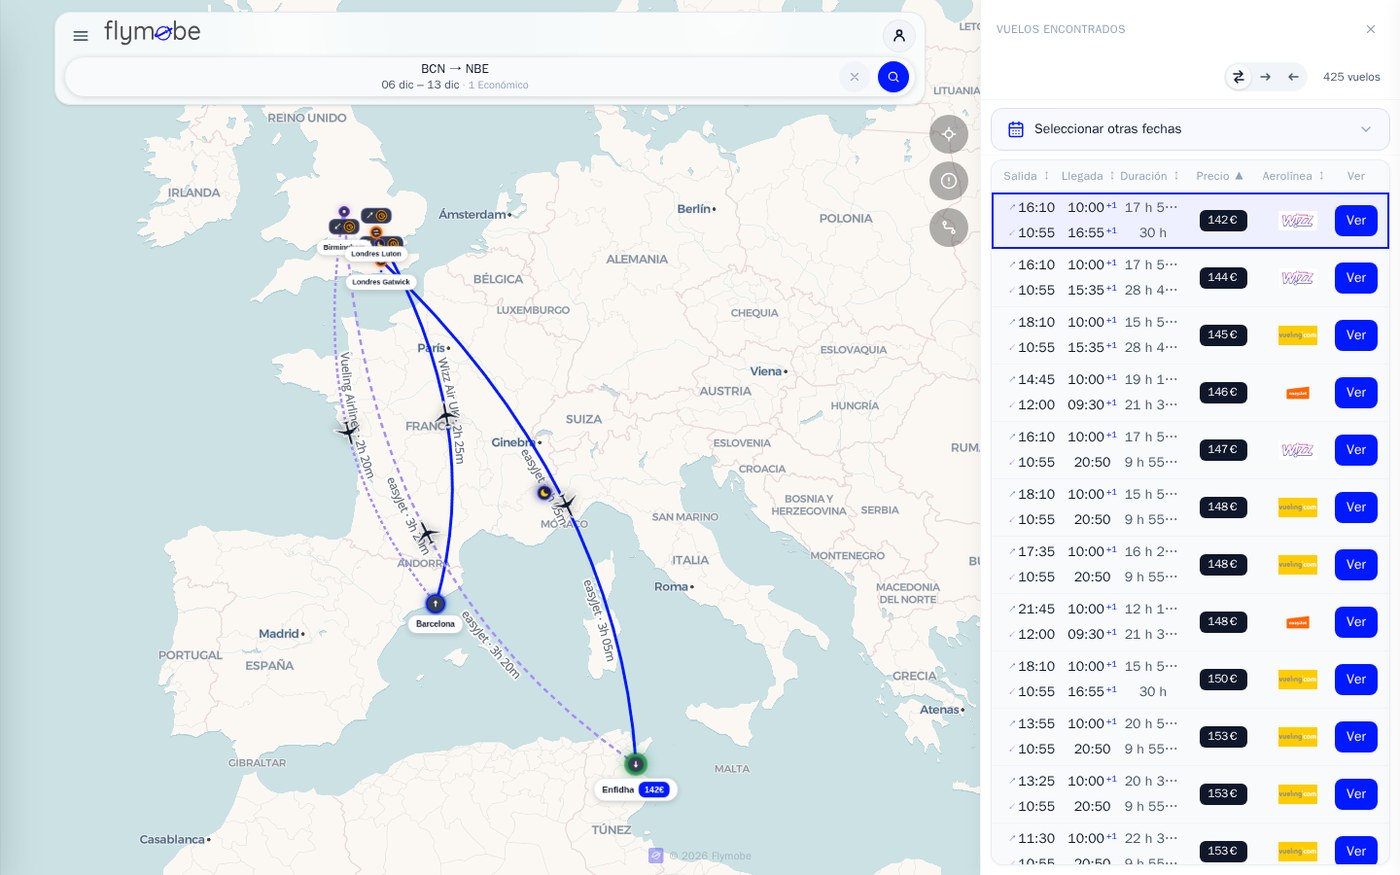Sort flights by Aerolínea column

coord(1293,176)
